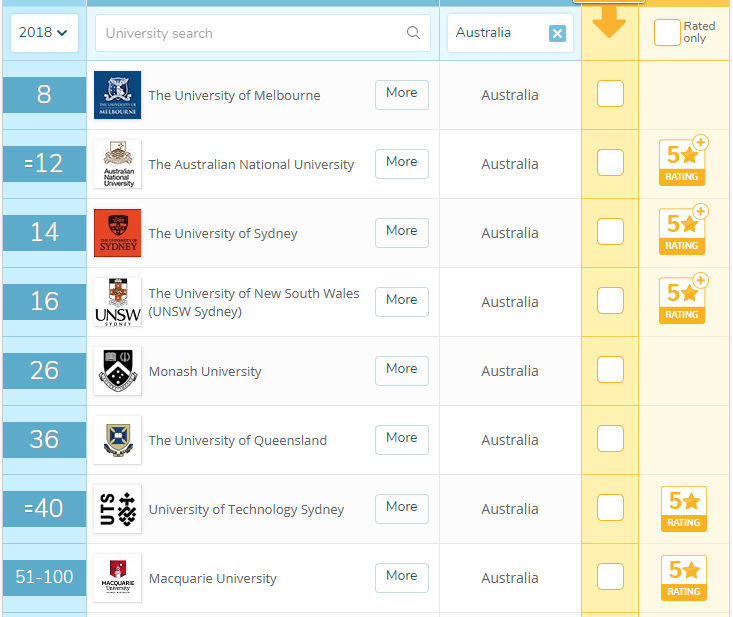Open Monash University crest logo
Viewport: 733px width, 617px height.
click(117, 371)
